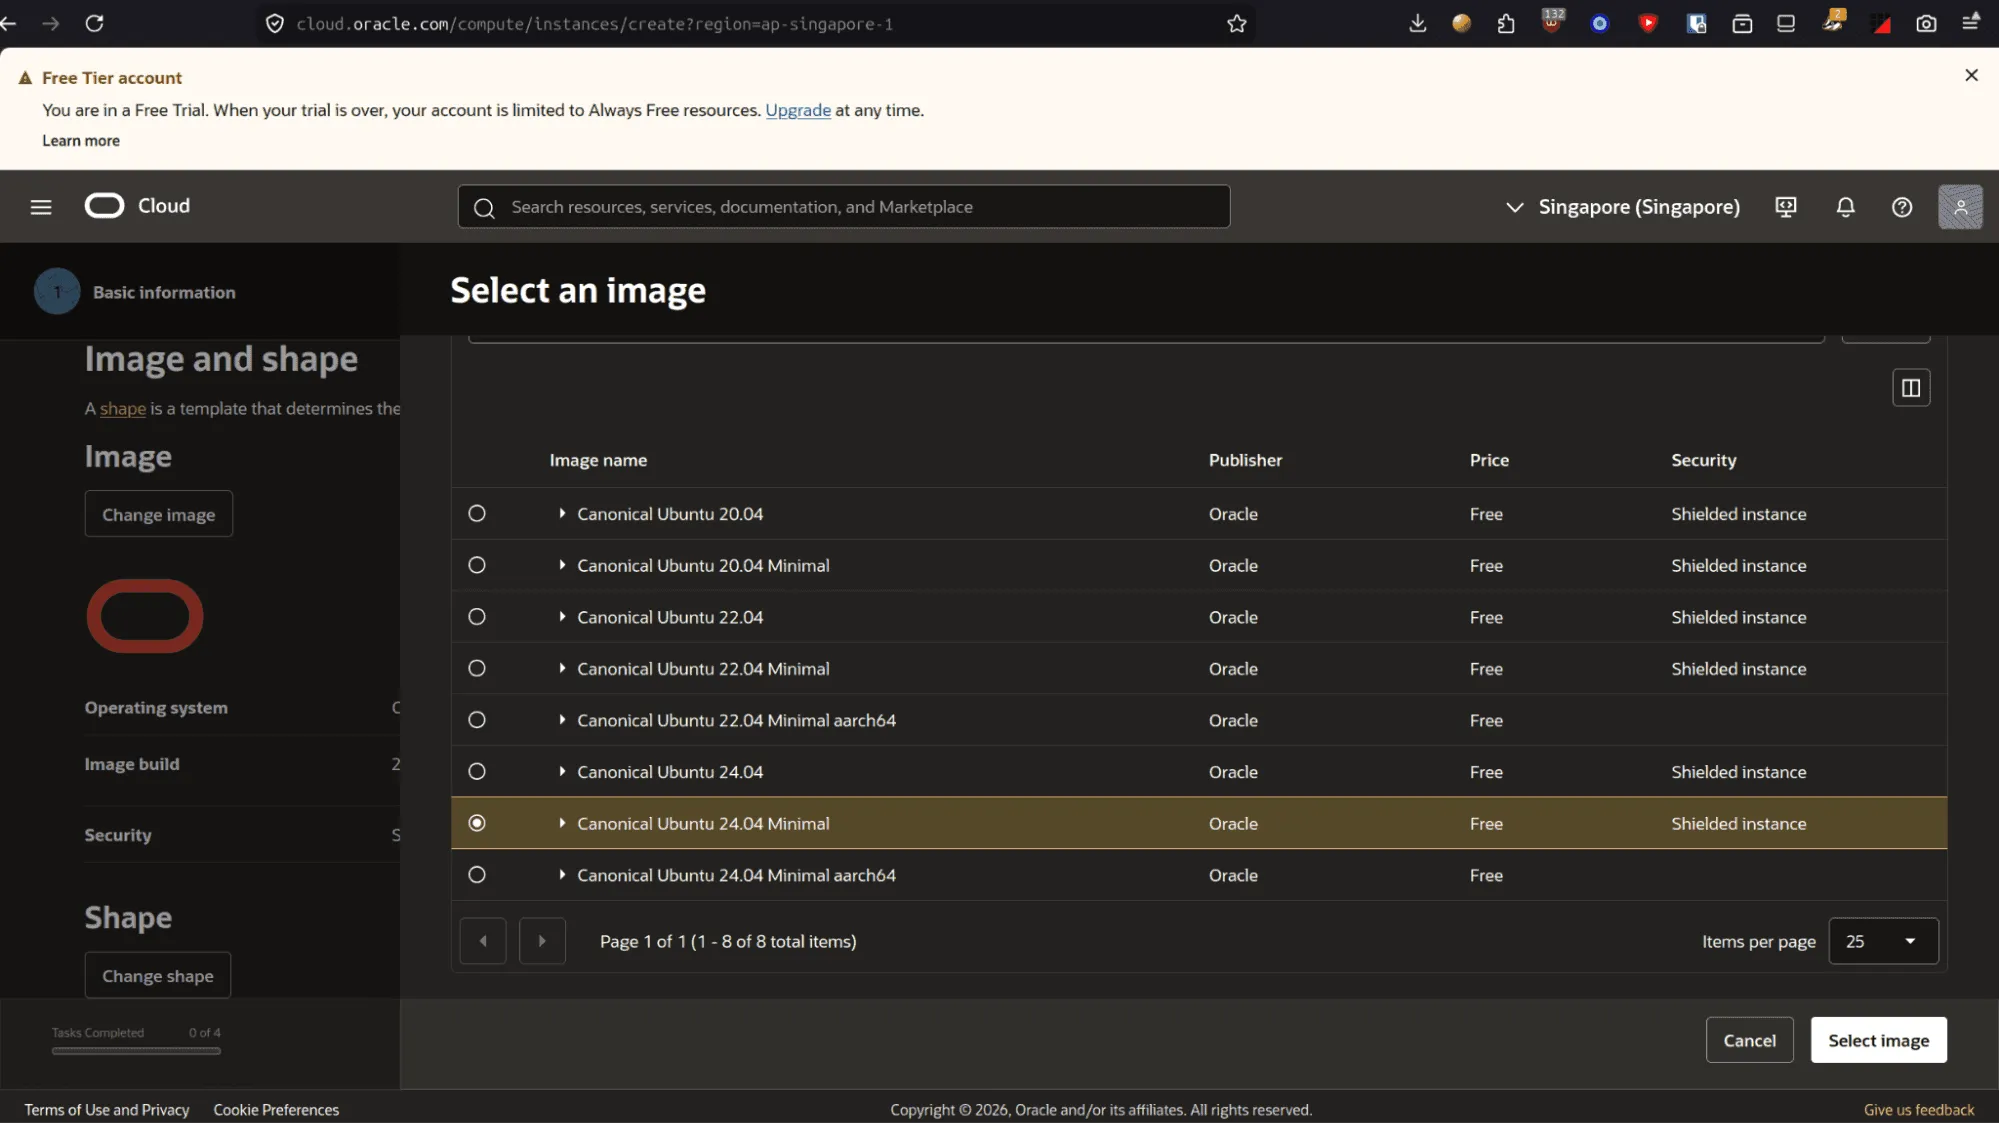Viewport: 1999px width, 1124px height.
Task: Focus the Search resources and services field
Action: point(843,207)
